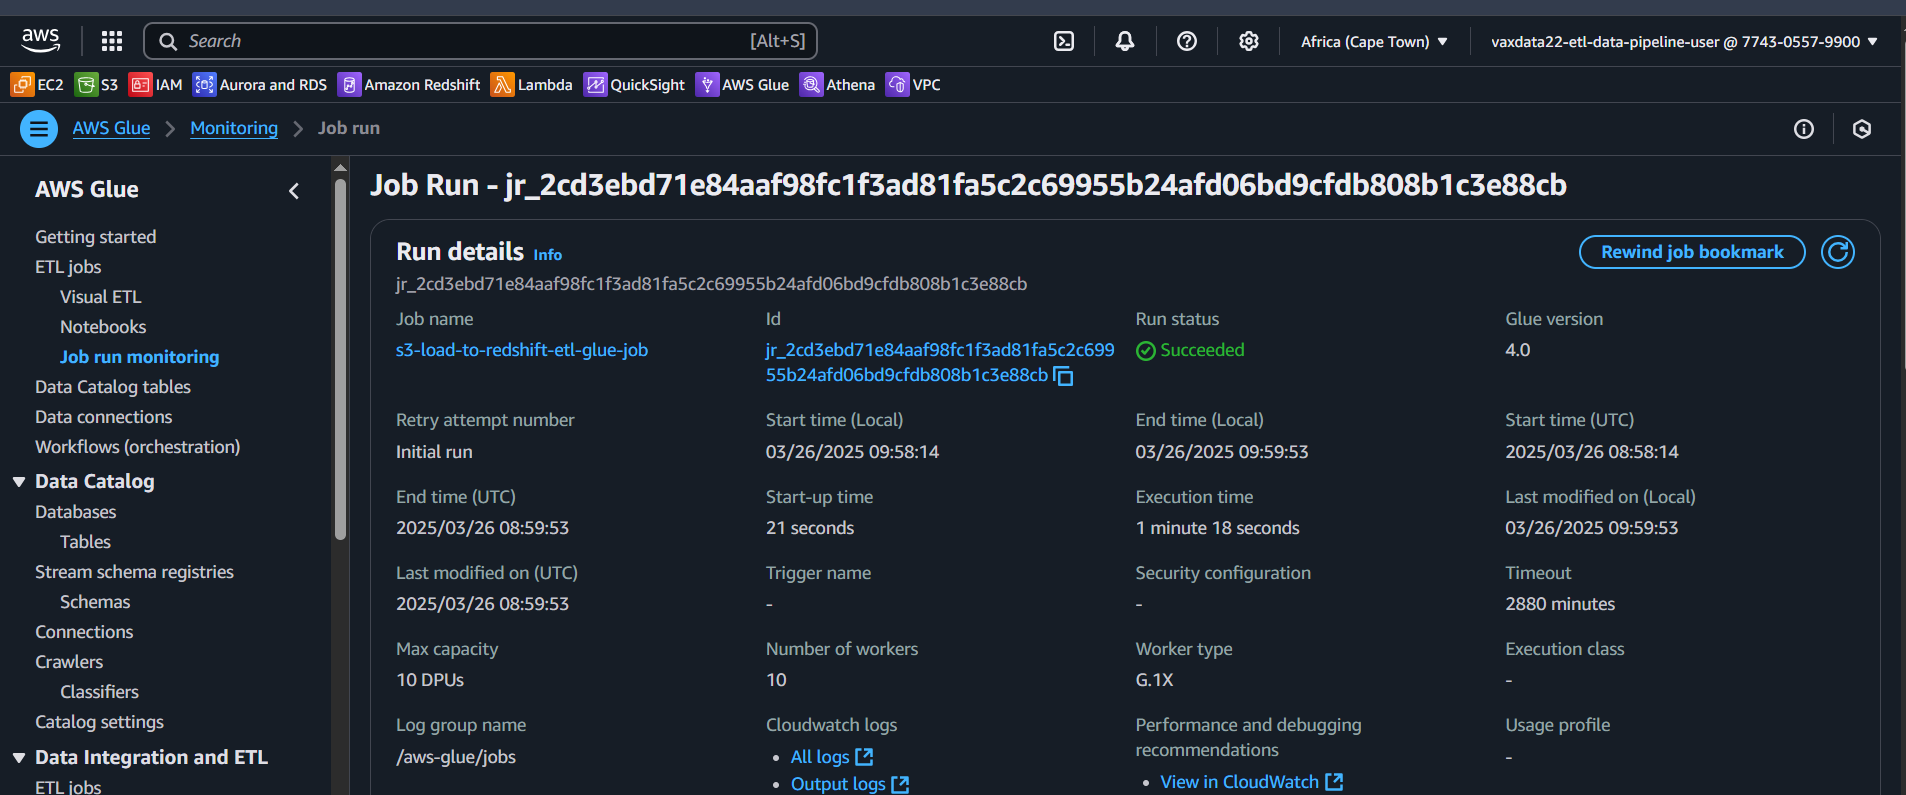The image size is (1906, 795).
Task: Click the Succeeded run status text
Action: click(1202, 350)
